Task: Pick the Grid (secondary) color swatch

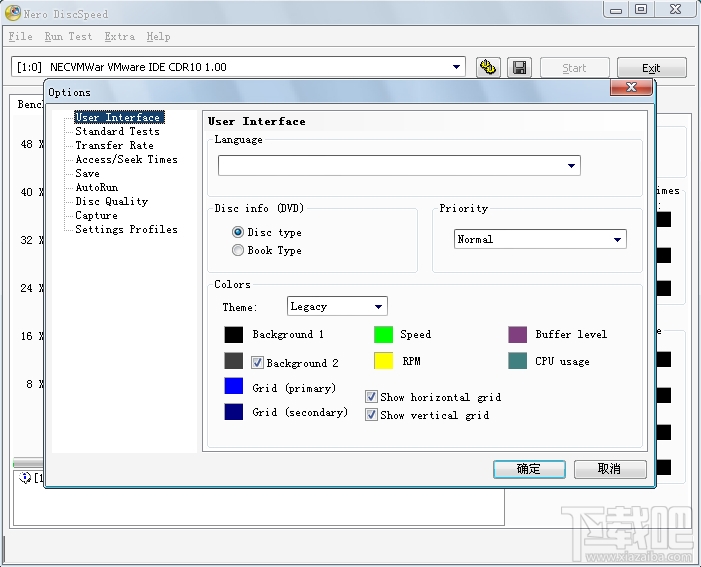Action: pyautogui.click(x=233, y=412)
